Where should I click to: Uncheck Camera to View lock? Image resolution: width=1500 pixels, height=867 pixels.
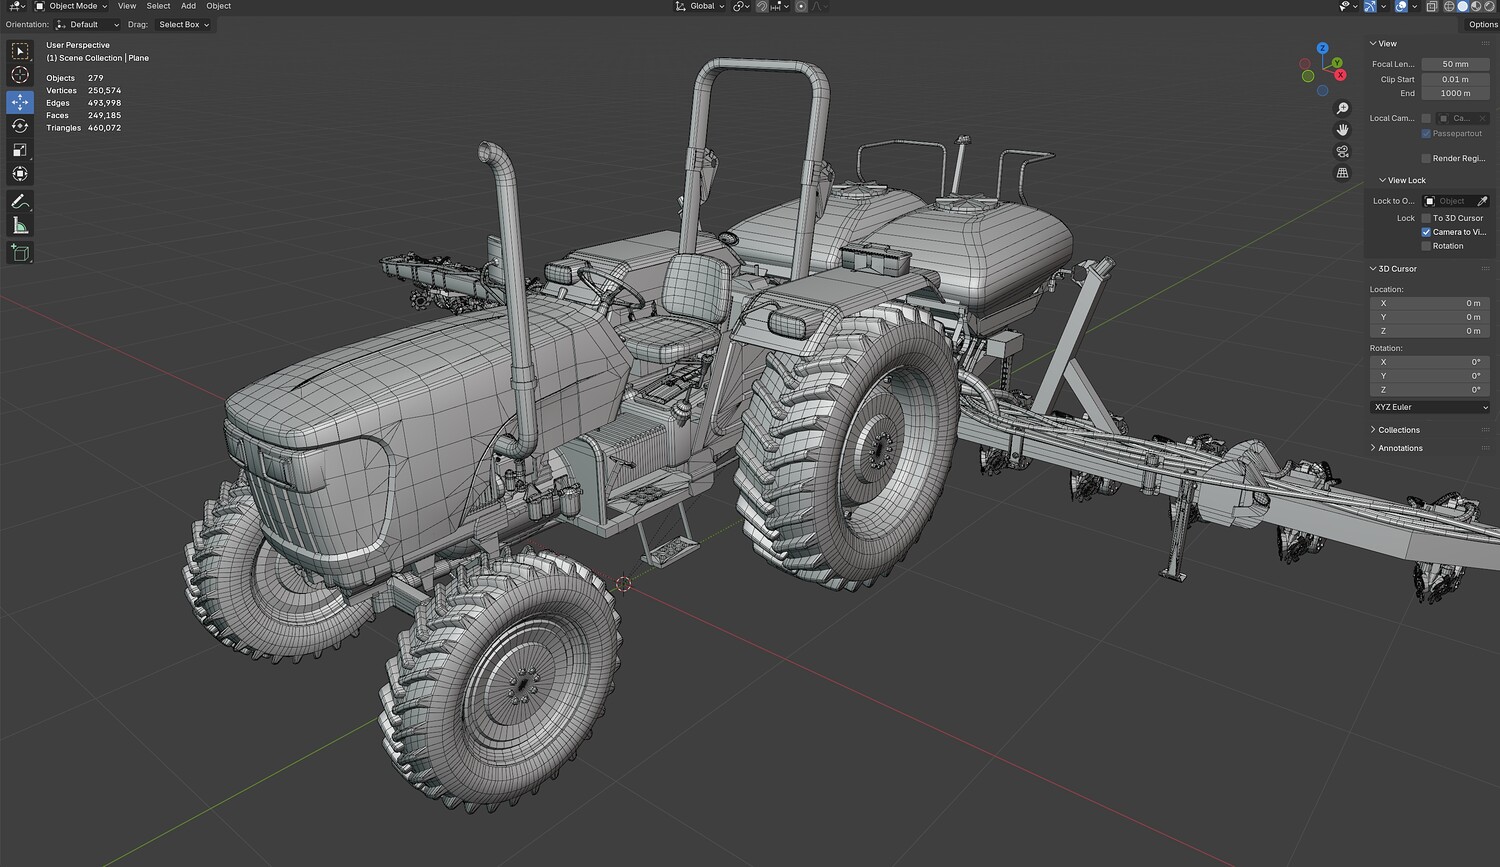tap(1426, 232)
